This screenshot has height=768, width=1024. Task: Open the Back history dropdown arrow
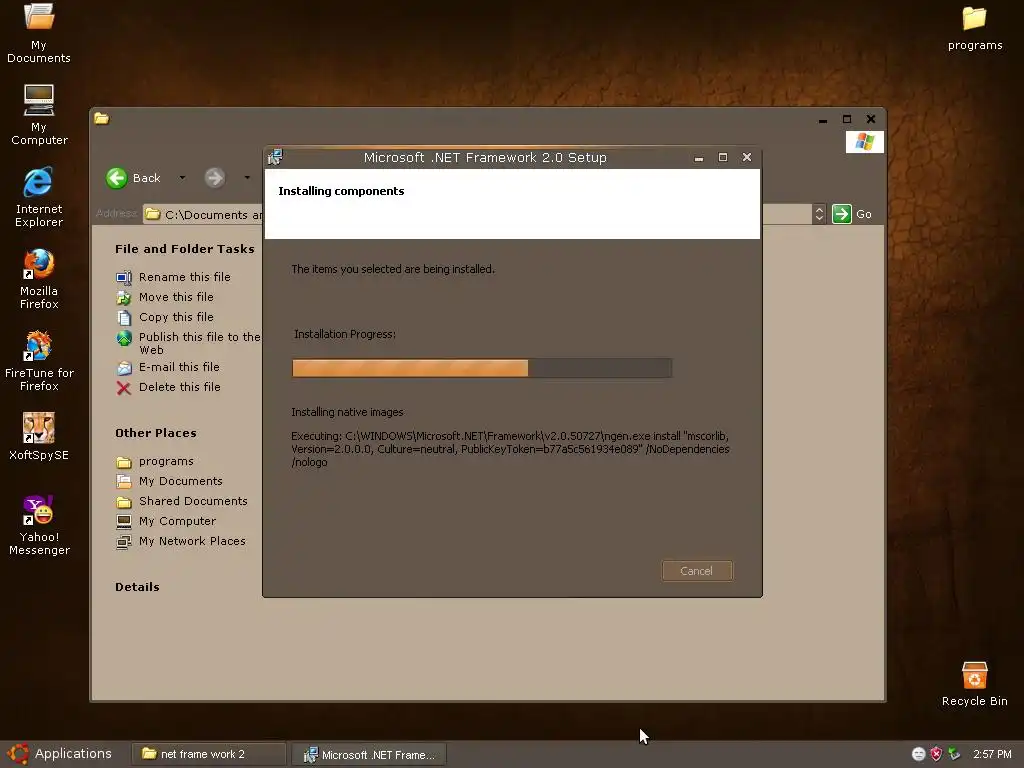pos(182,178)
